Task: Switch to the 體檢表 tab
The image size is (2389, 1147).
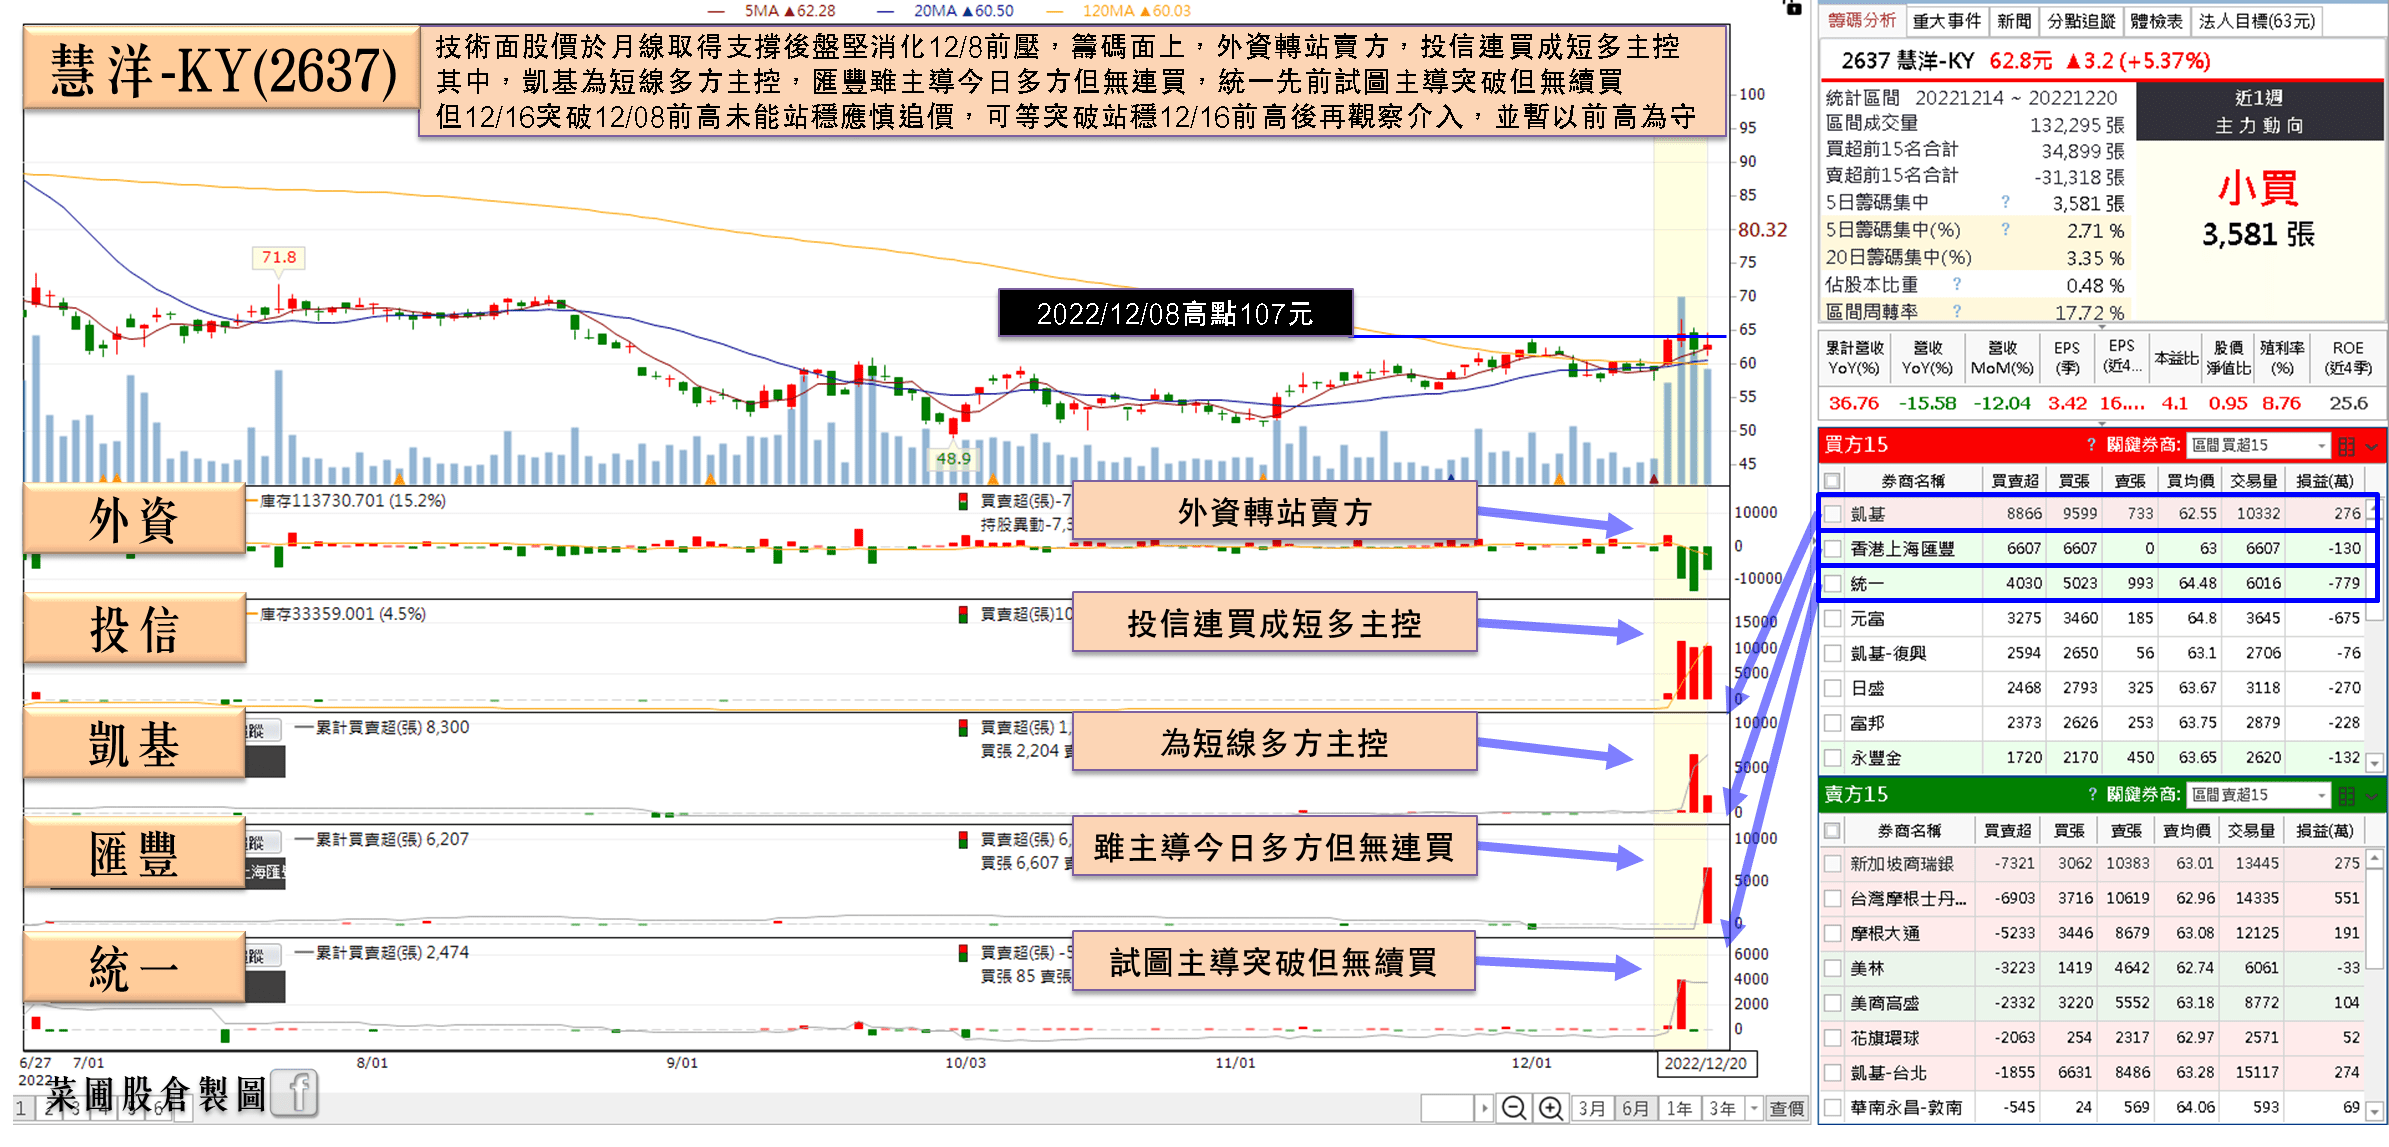Action: pos(2156,21)
